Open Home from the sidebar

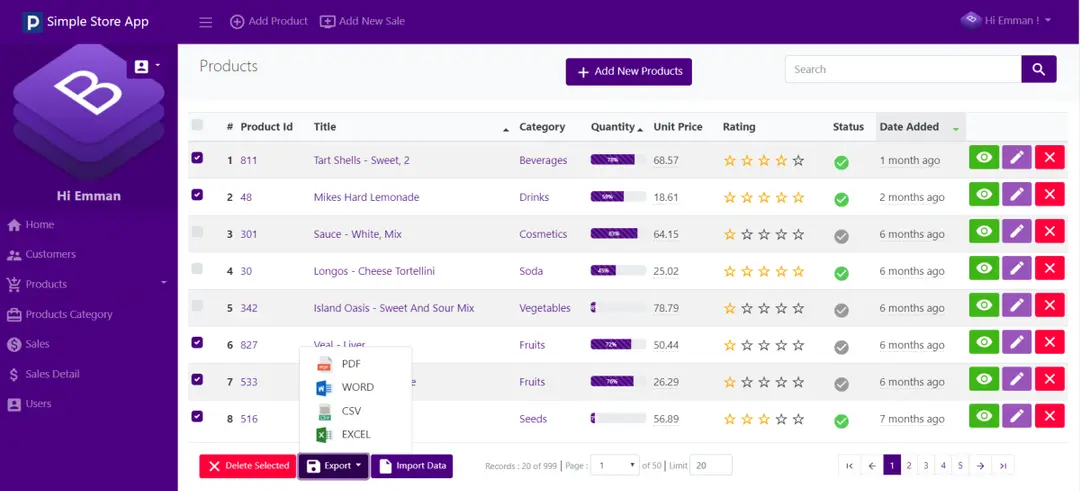point(40,225)
